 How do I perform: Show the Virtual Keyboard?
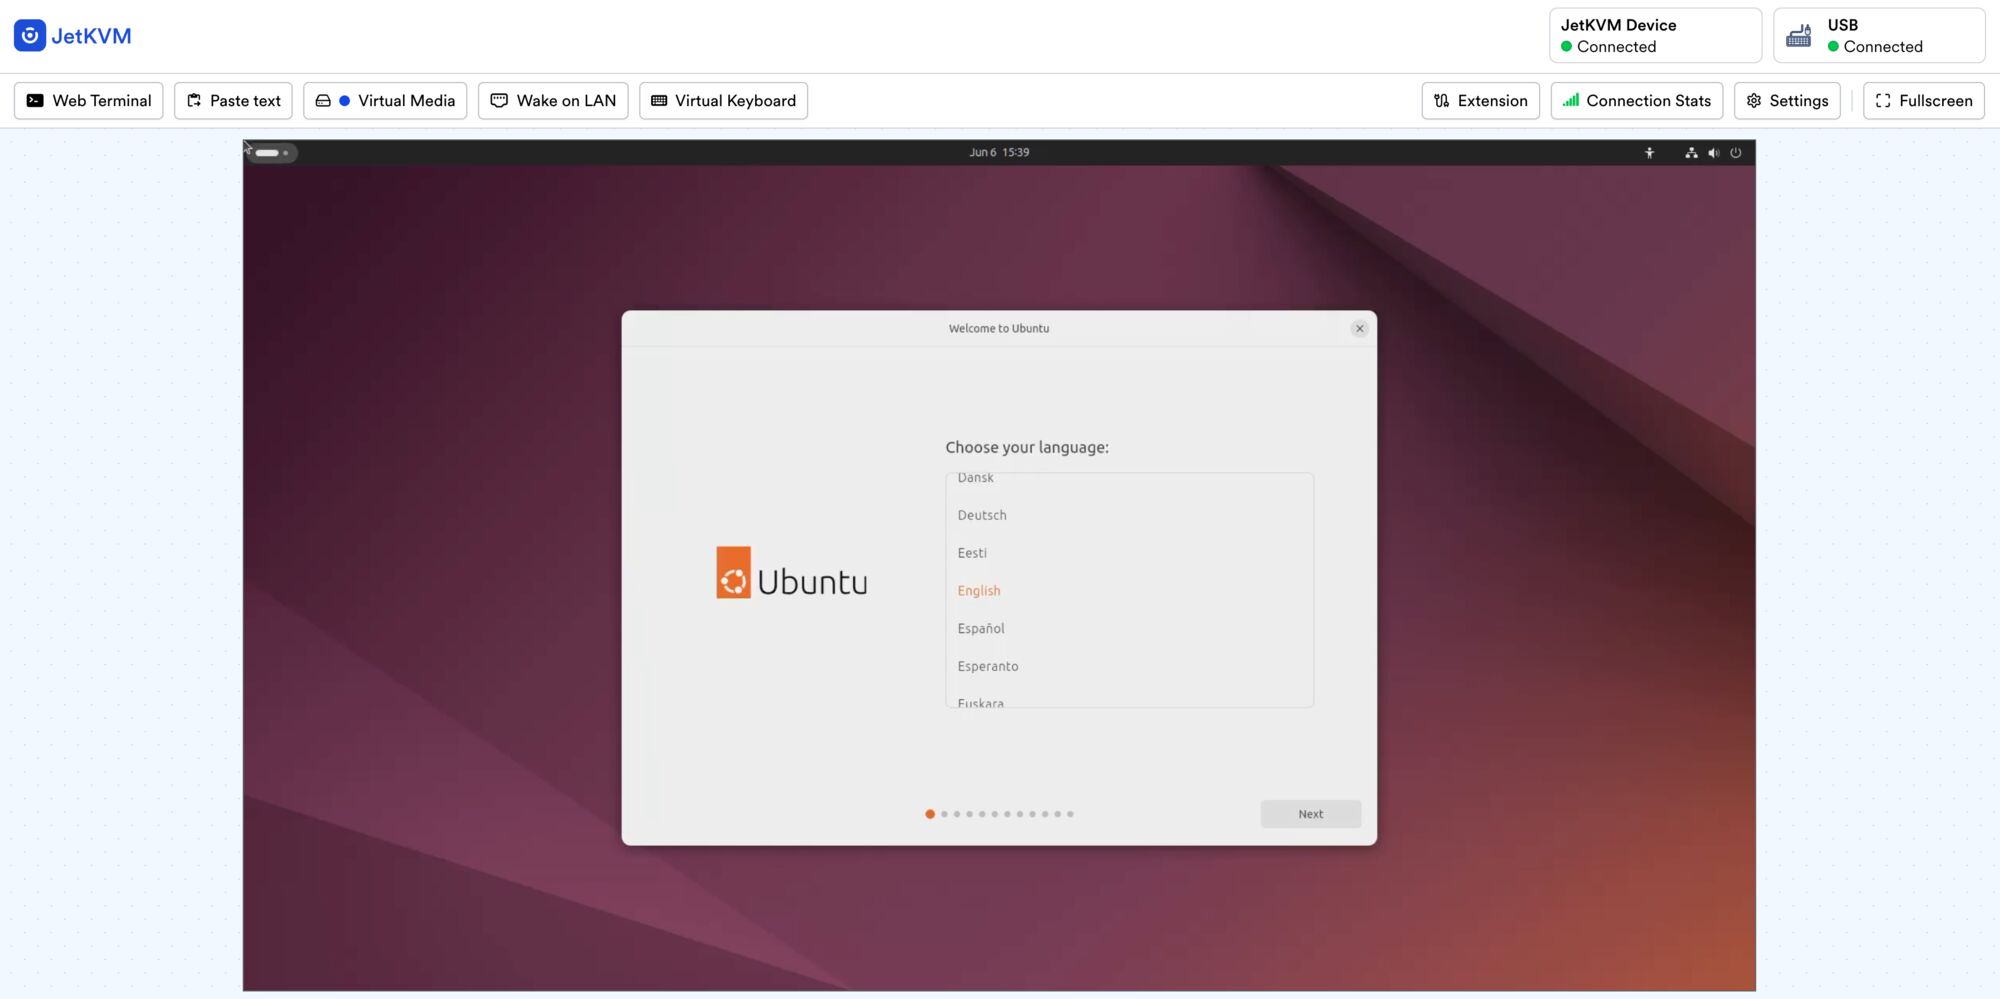pos(723,101)
